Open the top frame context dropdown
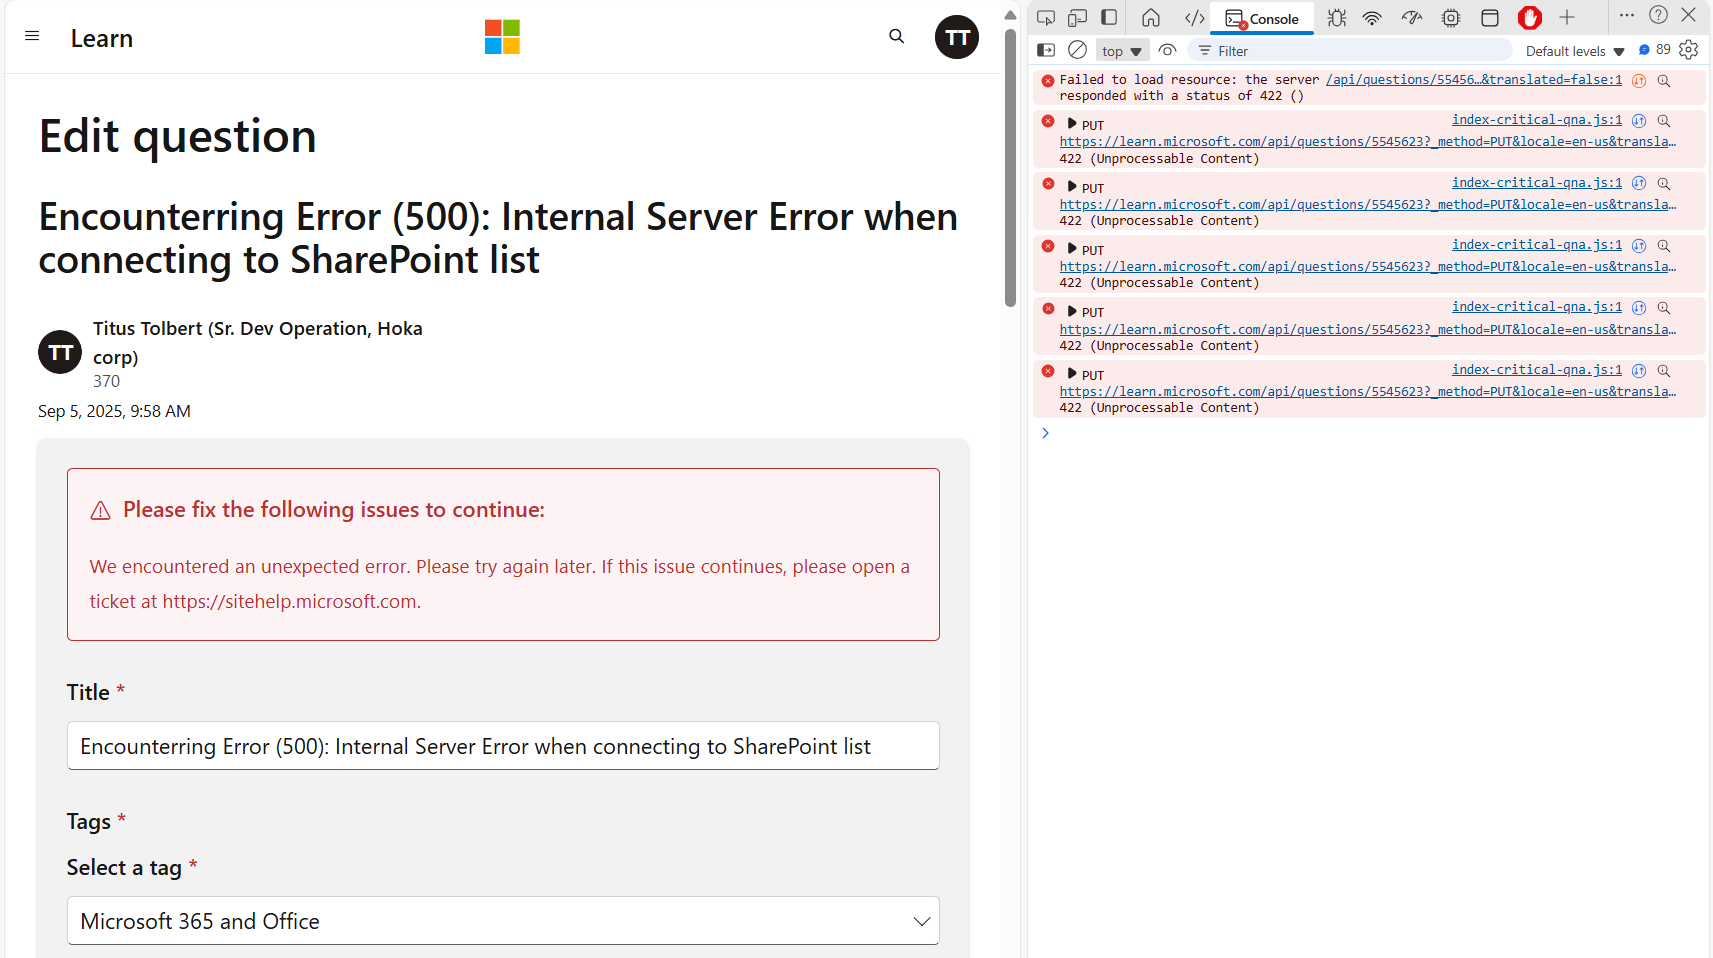The height and width of the screenshot is (958, 1713). (1122, 50)
